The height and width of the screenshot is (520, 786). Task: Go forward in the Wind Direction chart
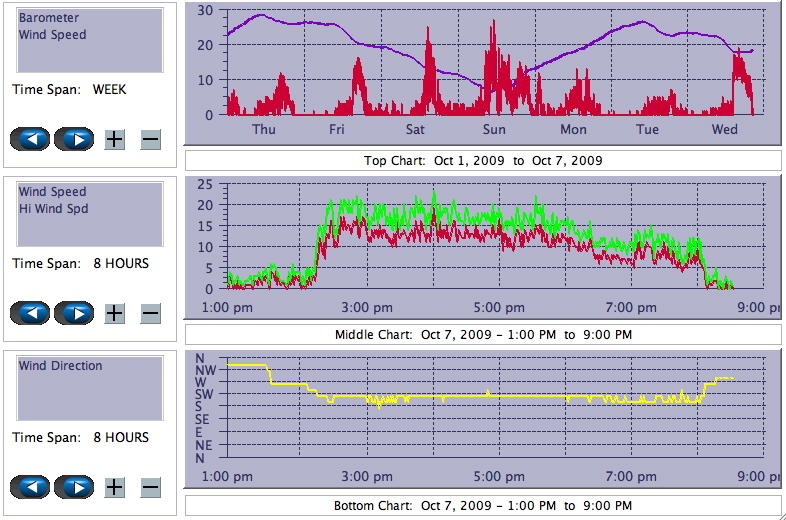(x=73, y=487)
